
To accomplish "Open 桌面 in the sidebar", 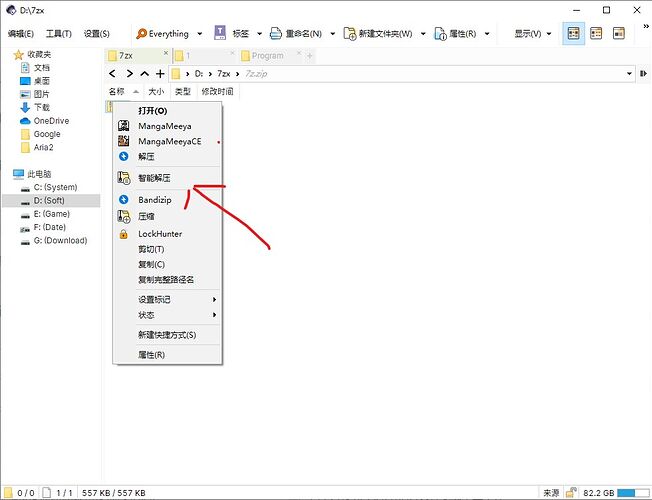I will pyautogui.click(x=35, y=81).
